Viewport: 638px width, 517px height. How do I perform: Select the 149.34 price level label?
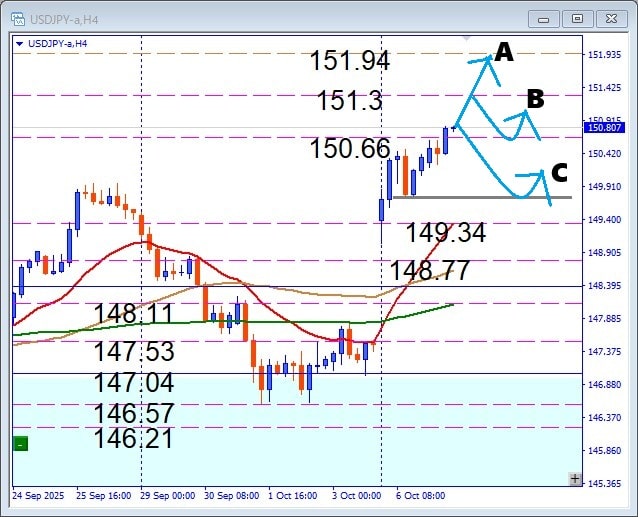pyautogui.click(x=445, y=233)
